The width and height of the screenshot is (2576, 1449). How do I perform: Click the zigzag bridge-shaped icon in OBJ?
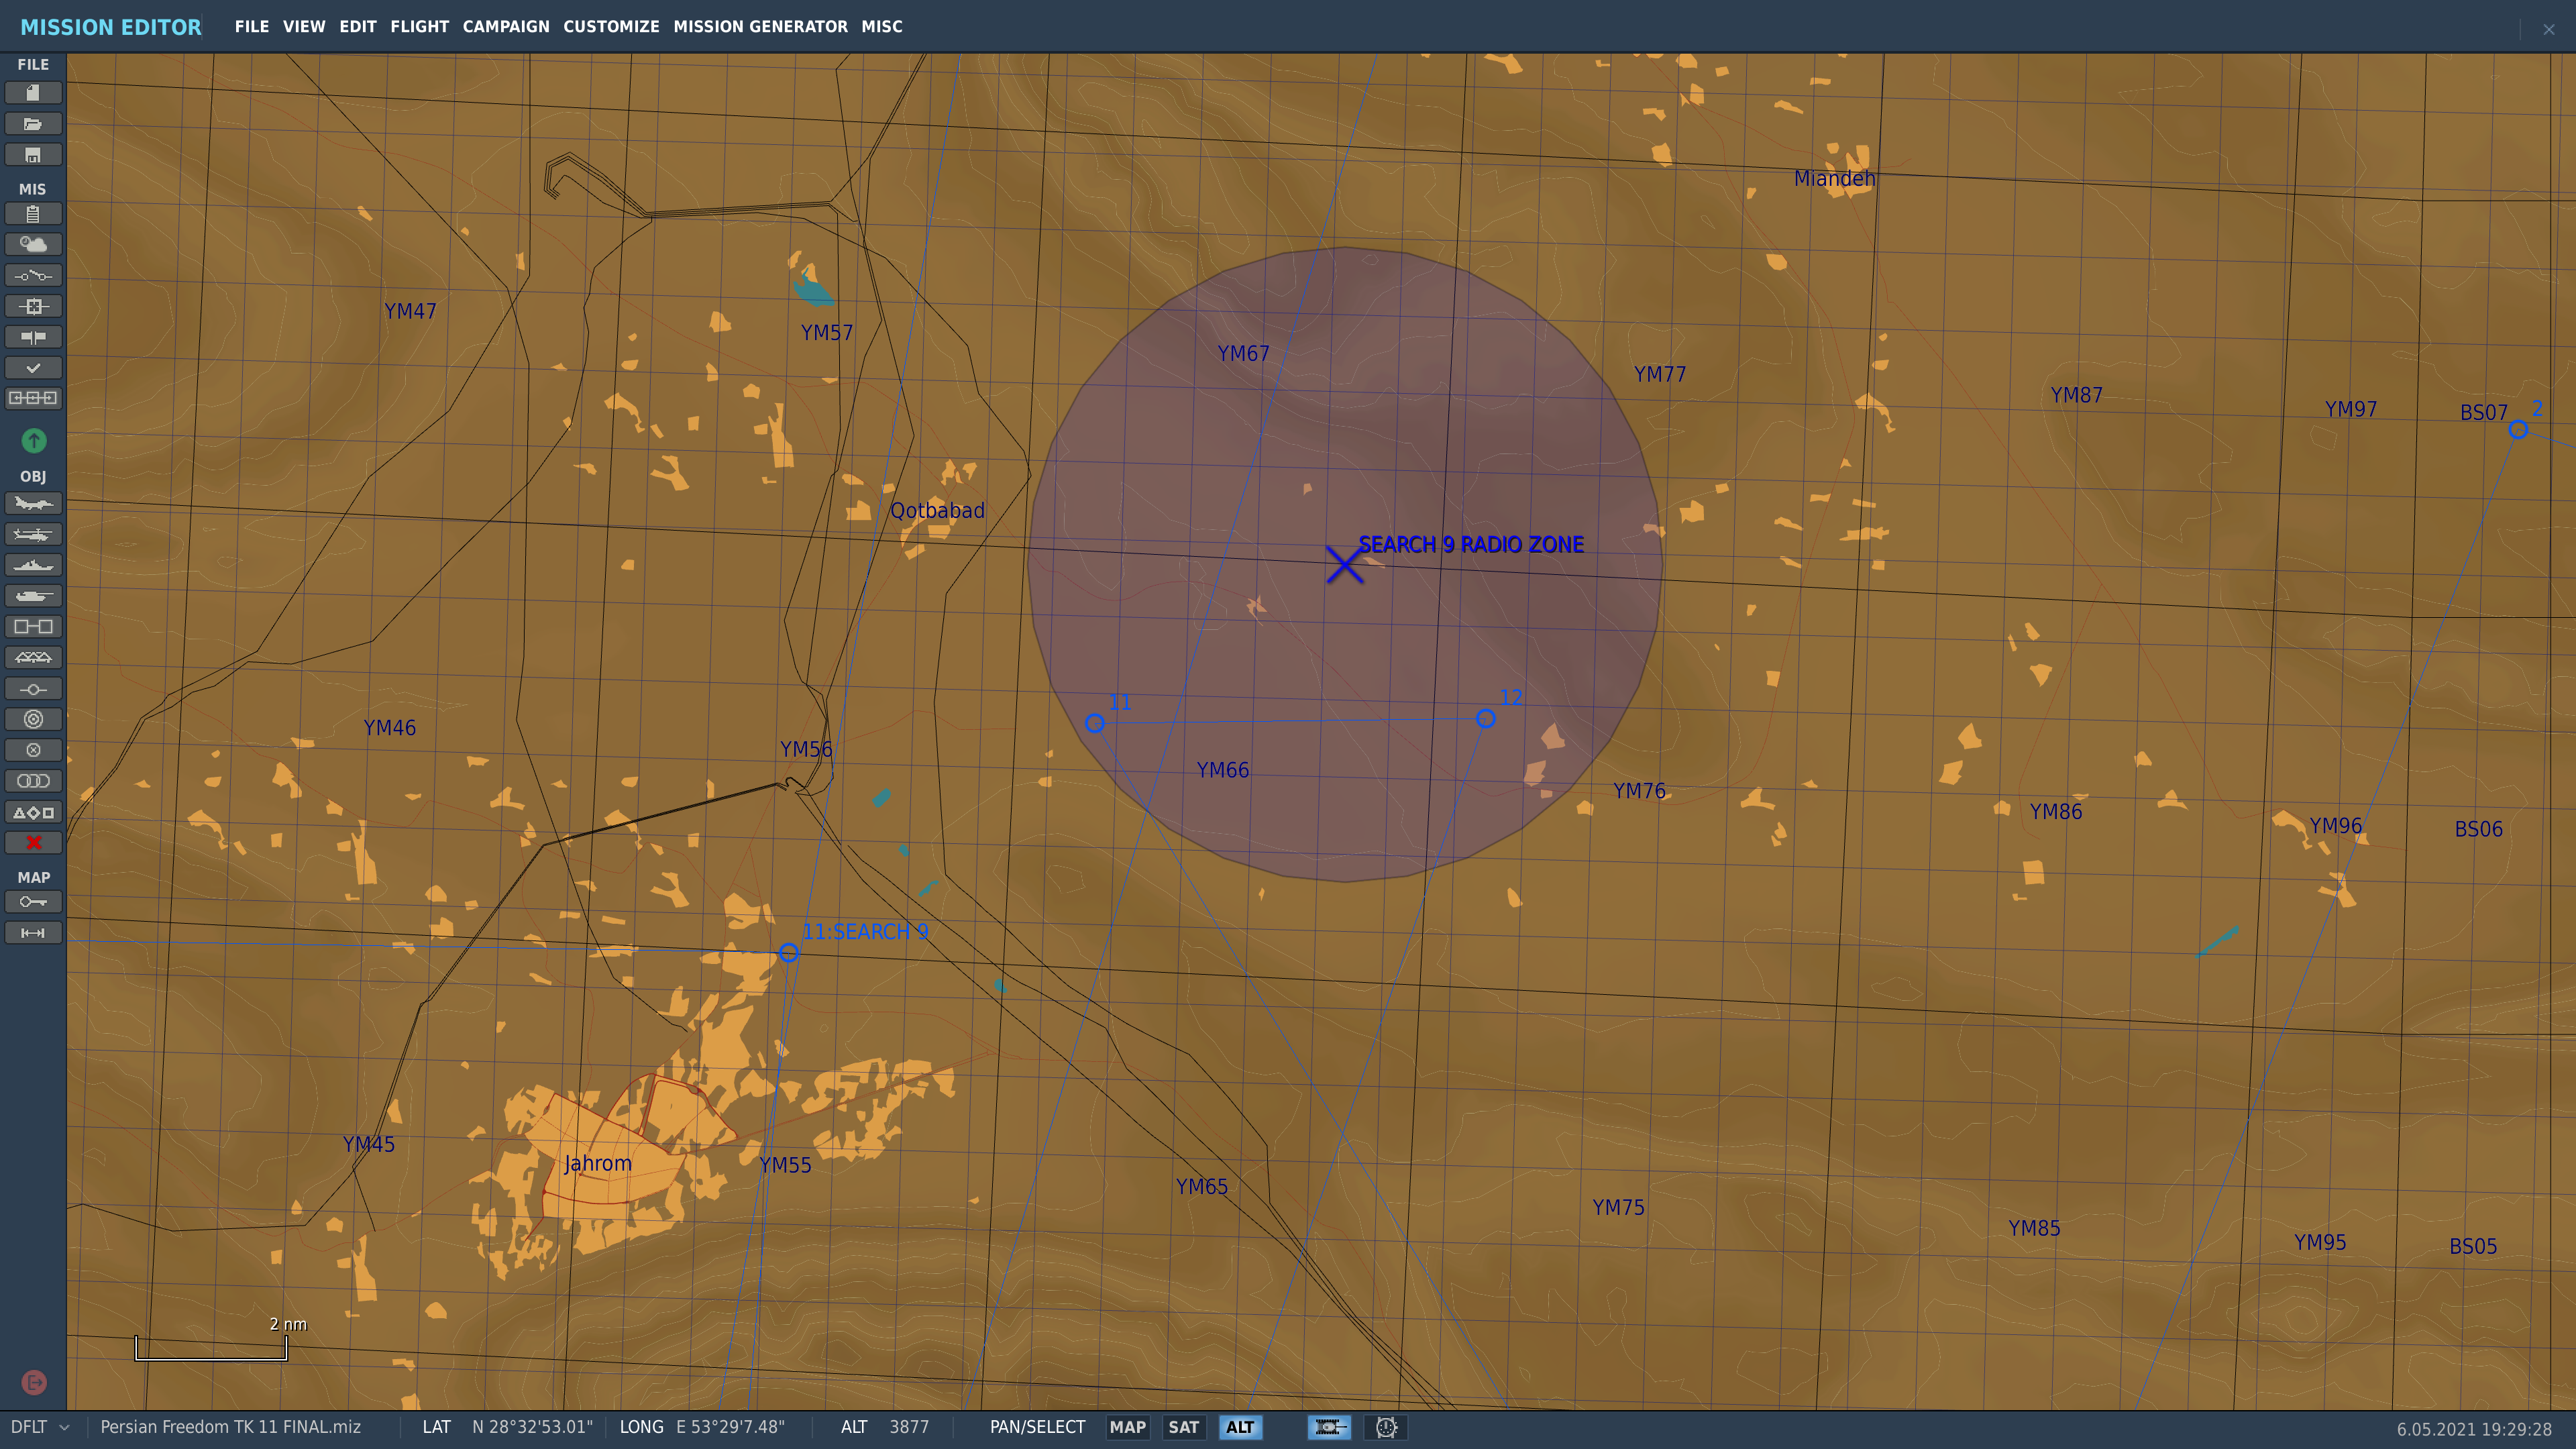click(33, 658)
